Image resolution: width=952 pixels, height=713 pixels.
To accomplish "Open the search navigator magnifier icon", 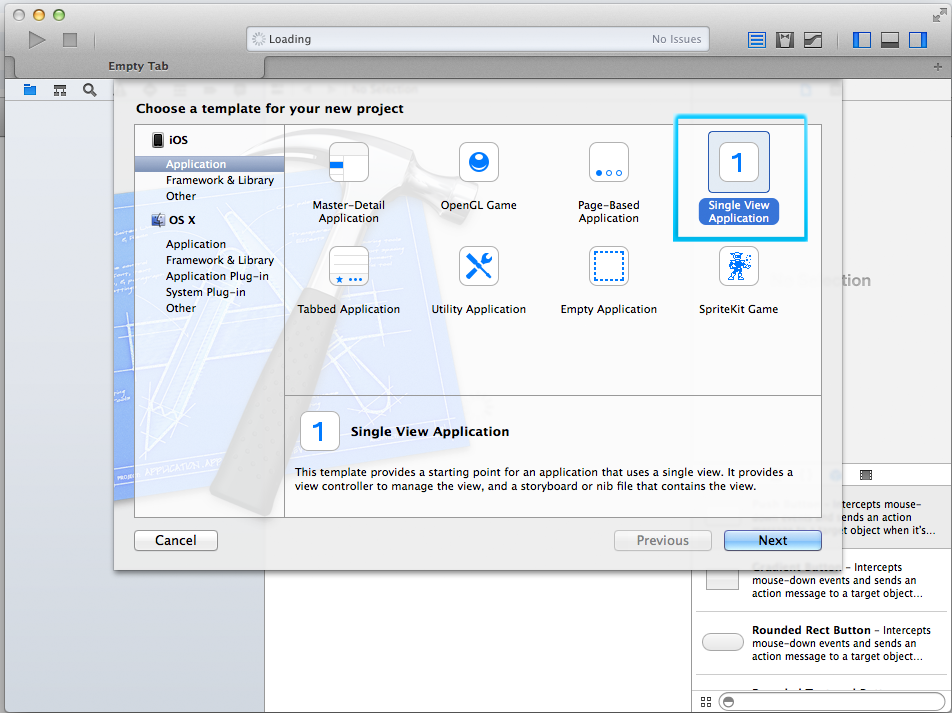I will coord(89,90).
